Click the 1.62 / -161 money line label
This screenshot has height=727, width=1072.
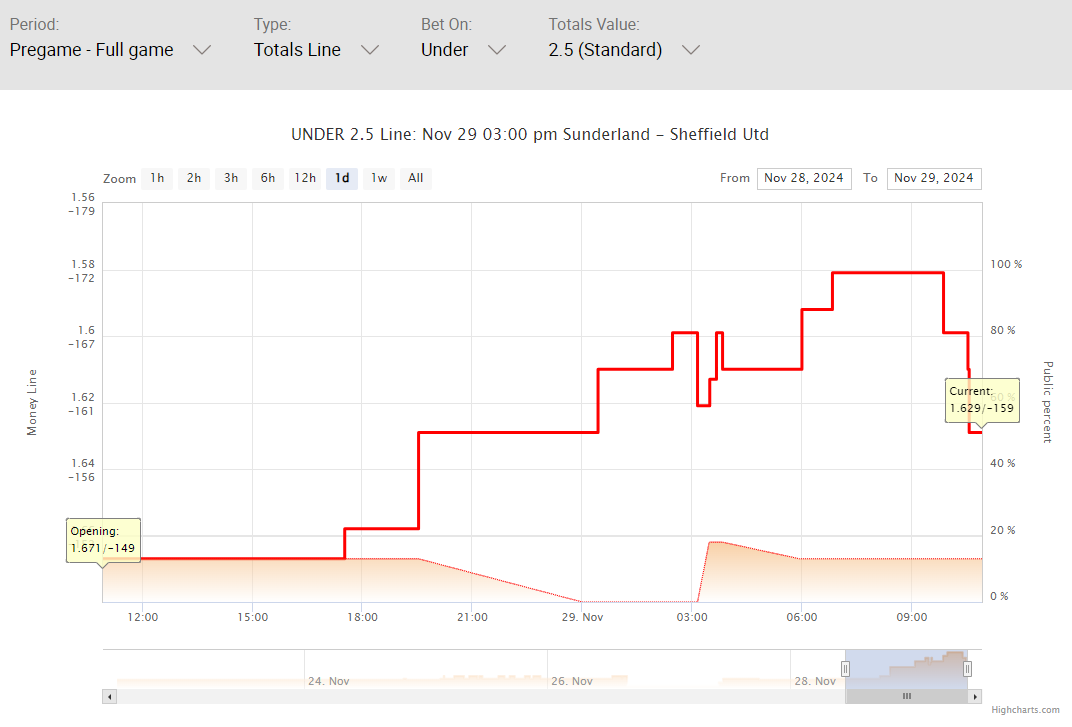(x=82, y=404)
